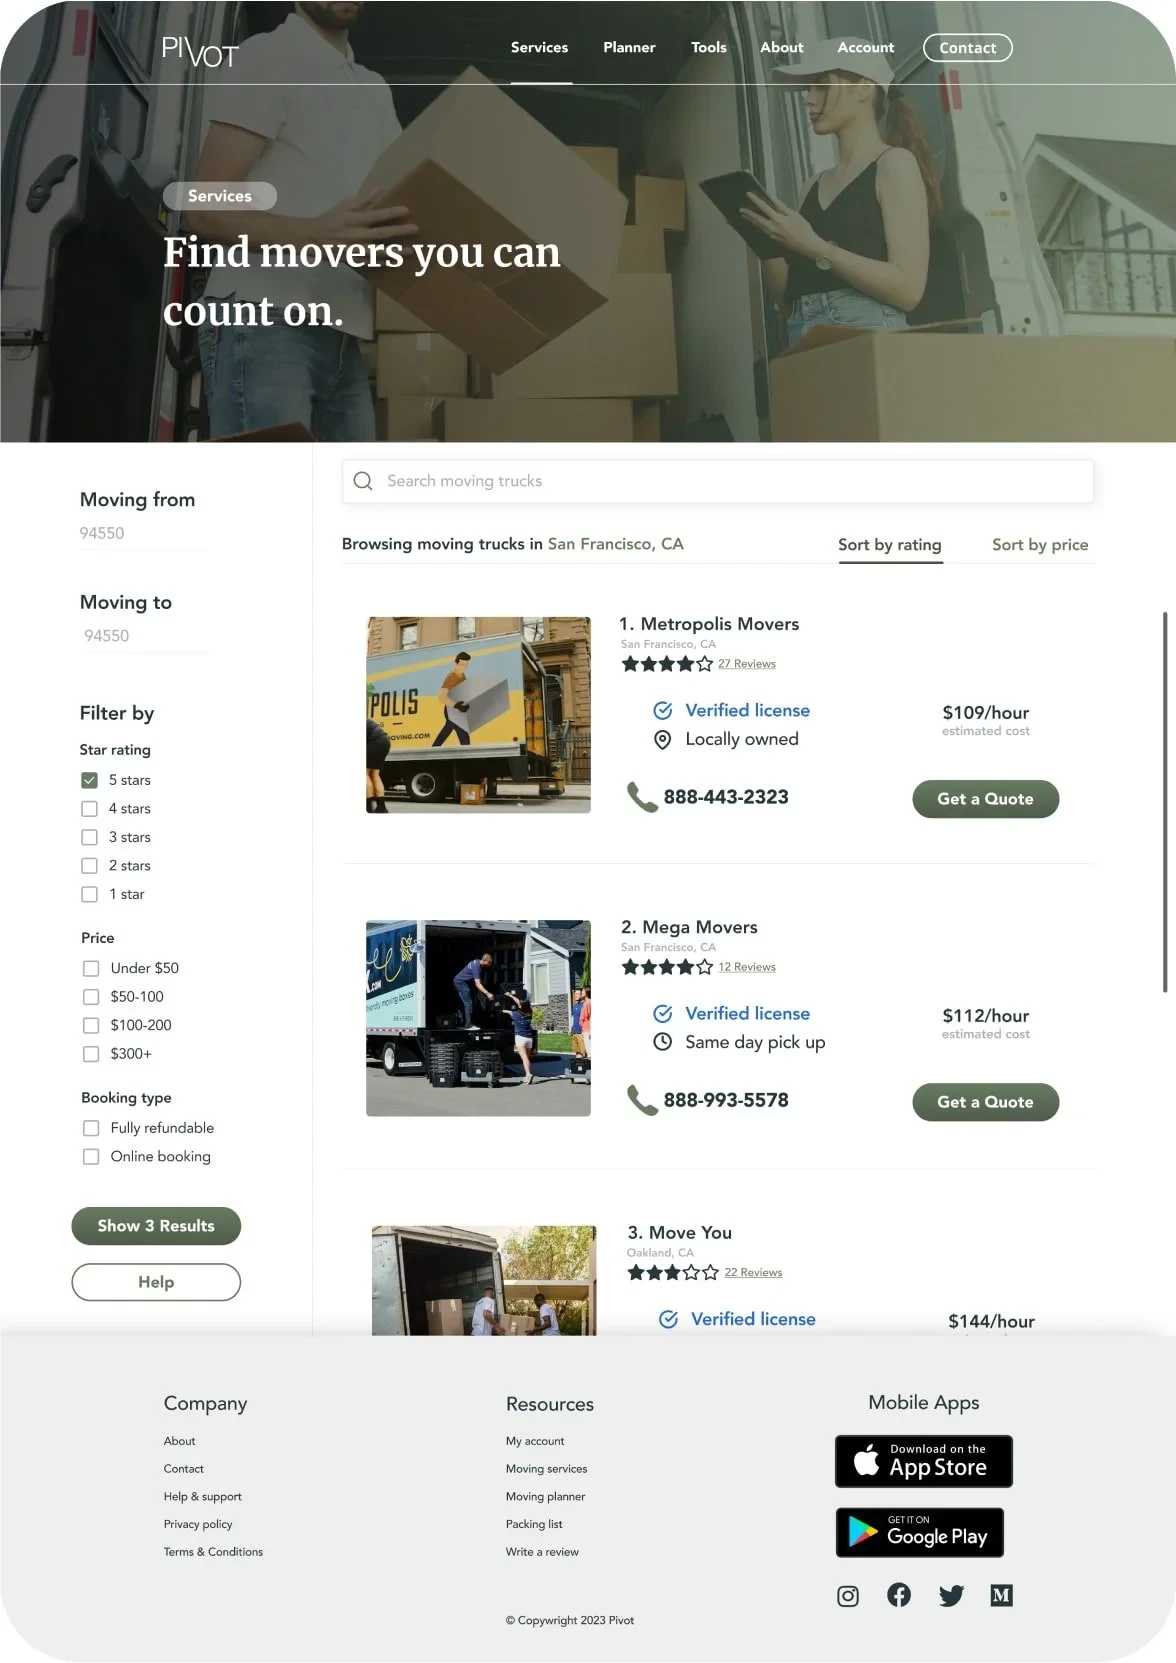Open the Planner menu item
1176x1663 pixels.
629,47
